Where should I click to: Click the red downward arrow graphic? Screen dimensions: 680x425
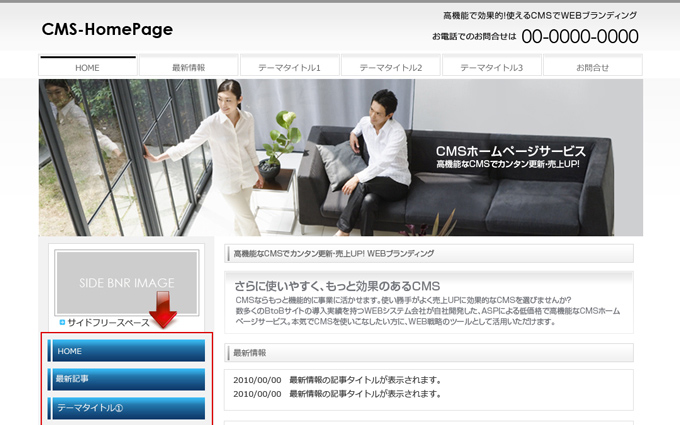point(163,309)
